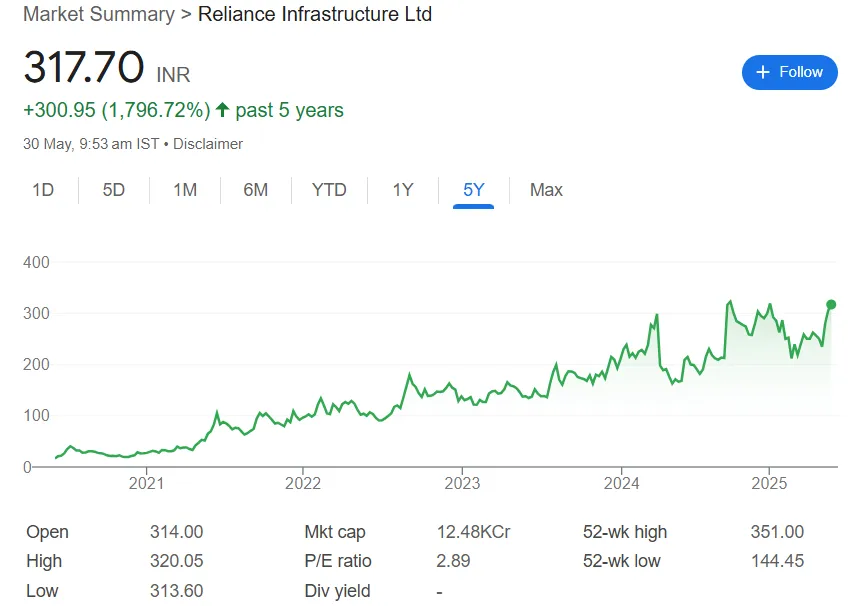This screenshot has height=606, width=860.
Task: Click the 2023 x-axis label
Action: (x=462, y=483)
